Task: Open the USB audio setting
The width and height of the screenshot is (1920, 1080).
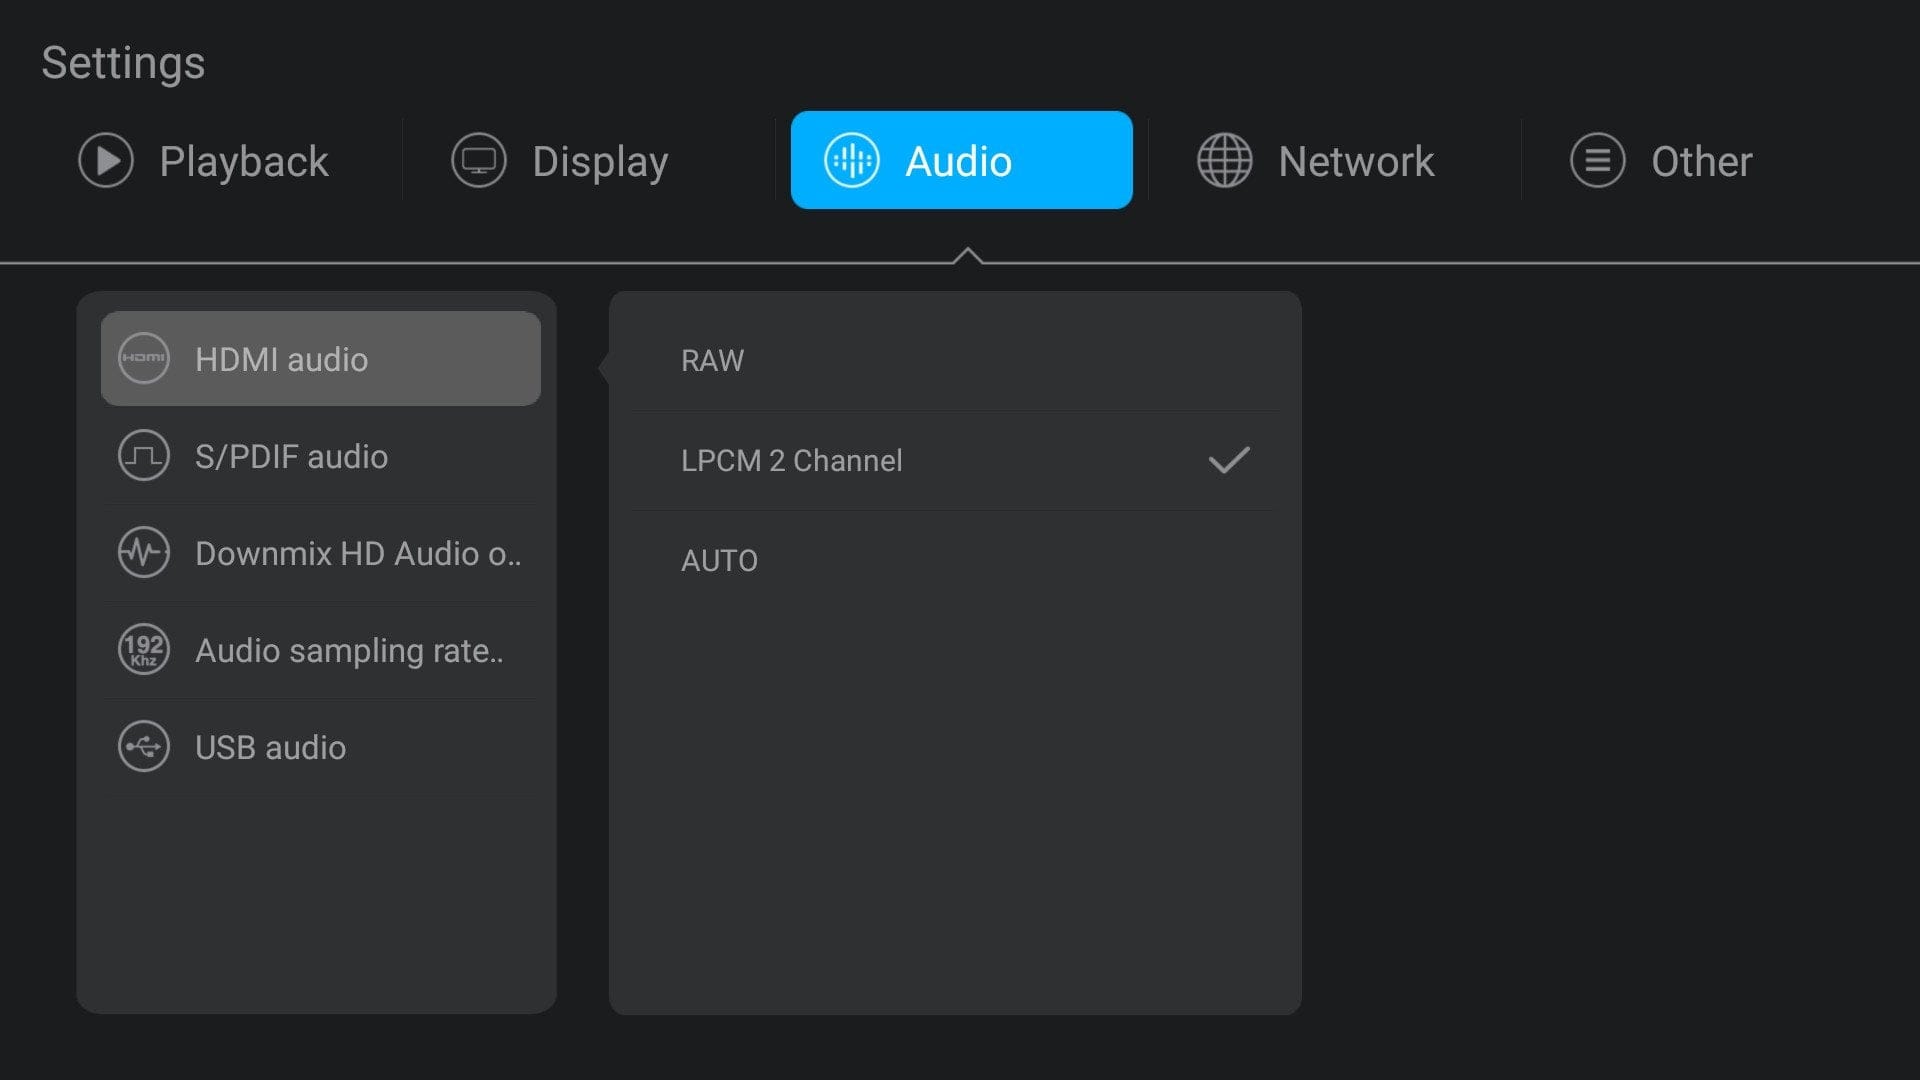Action: coord(270,748)
